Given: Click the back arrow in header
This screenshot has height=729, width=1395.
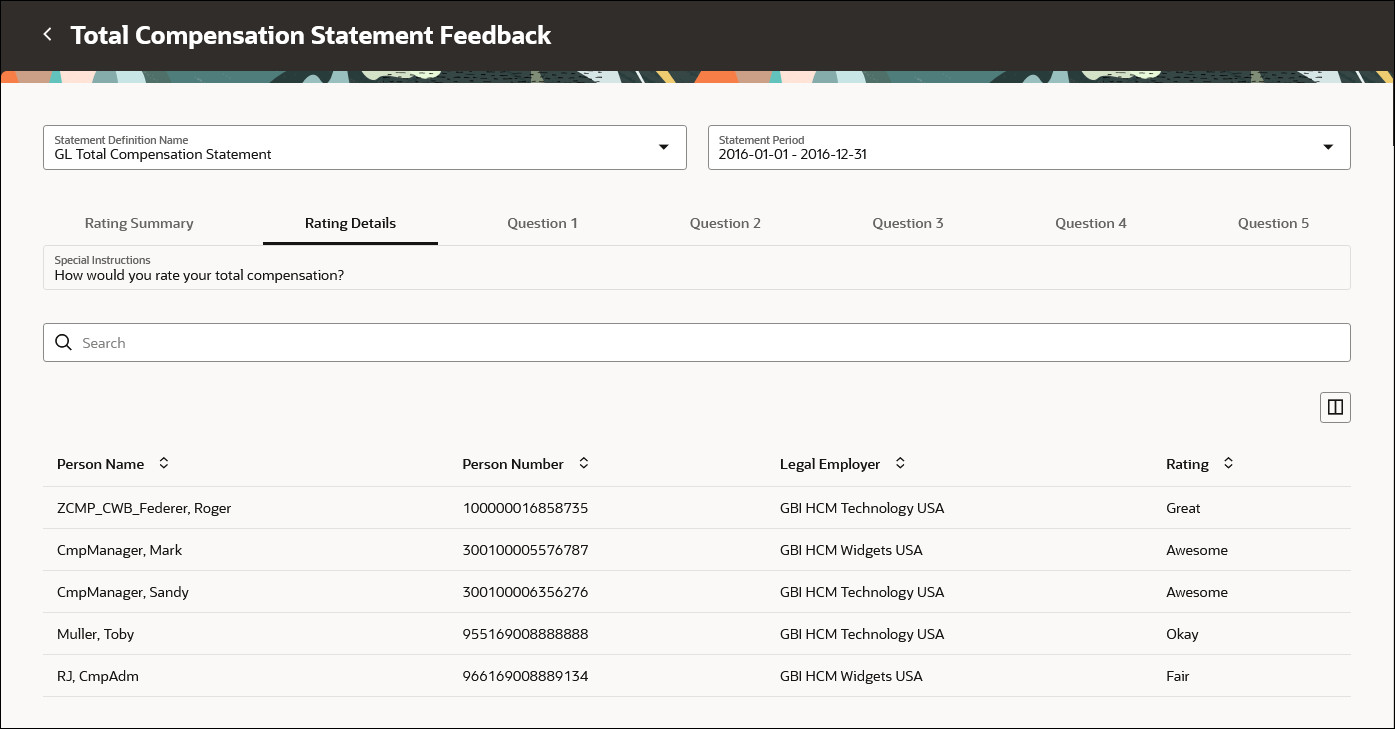Looking at the screenshot, I should (x=47, y=35).
